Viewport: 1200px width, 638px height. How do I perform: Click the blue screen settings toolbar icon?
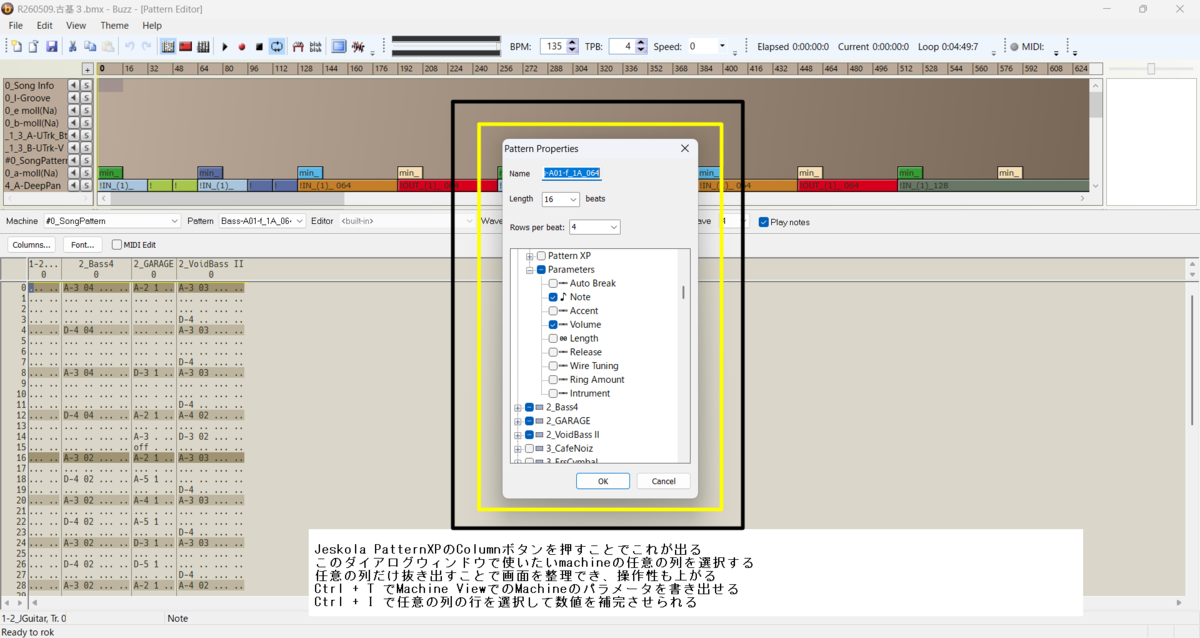click(339, 47)
